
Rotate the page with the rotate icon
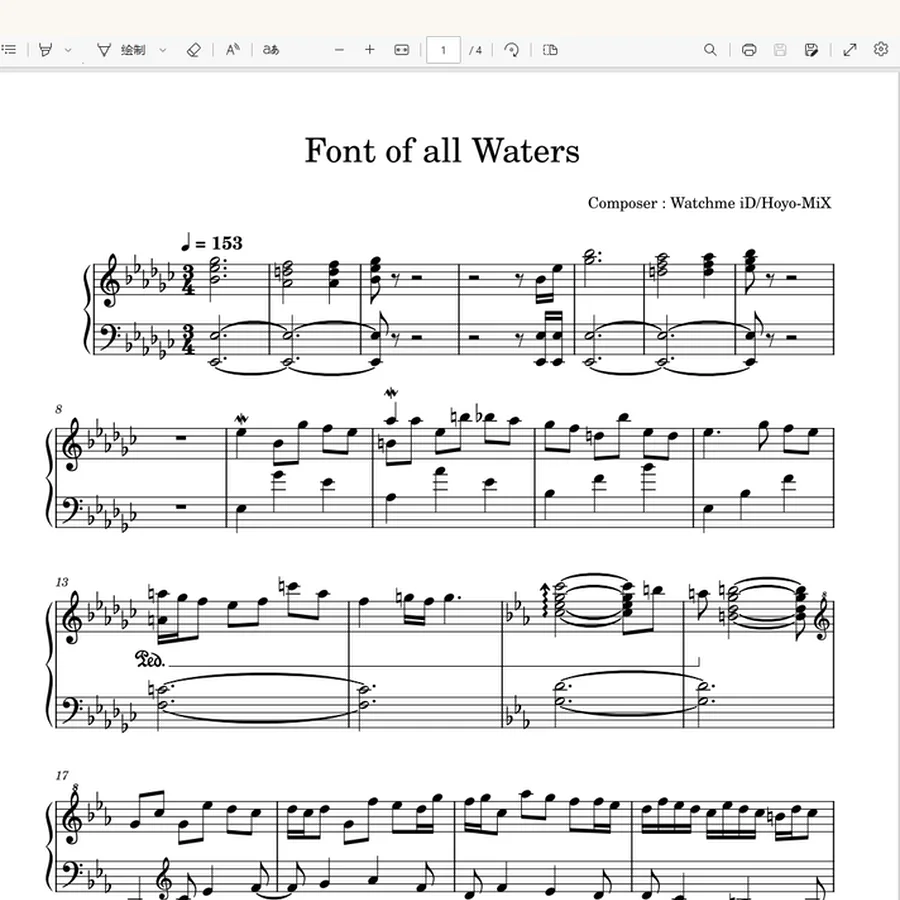pos(511,50)
